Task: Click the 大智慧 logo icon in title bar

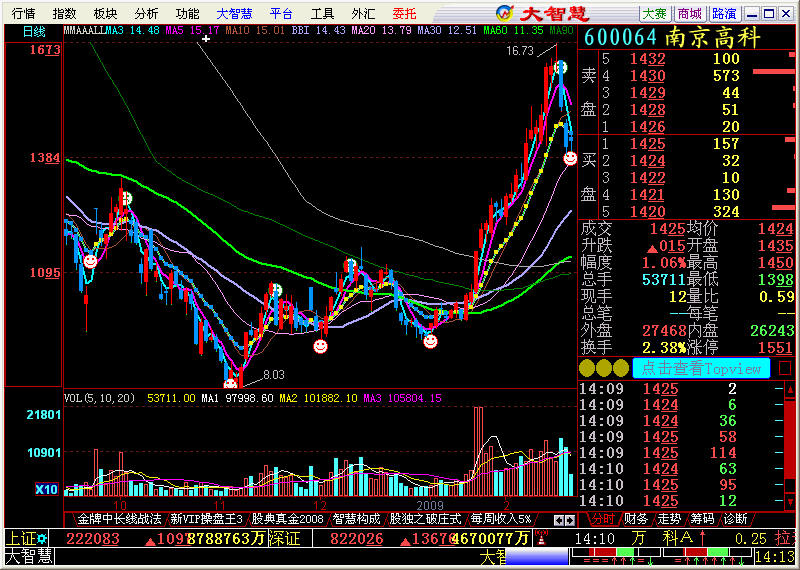Action: (x=504, y=13)
